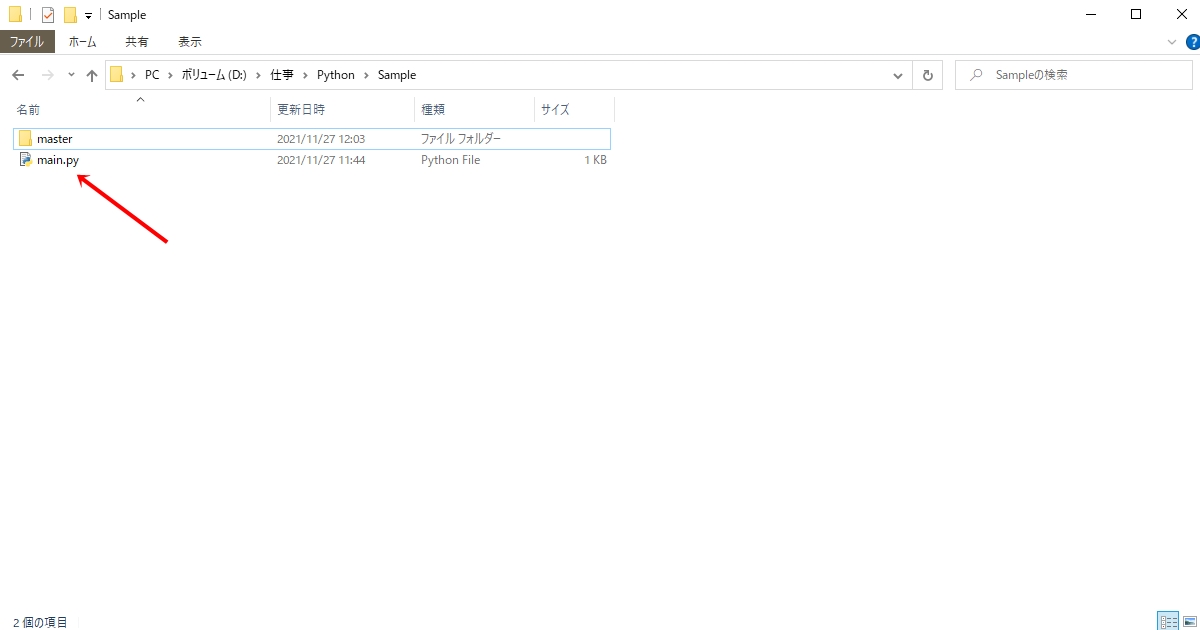
Task: Open the 共有 ribbon tab
Action: [137, 42]
